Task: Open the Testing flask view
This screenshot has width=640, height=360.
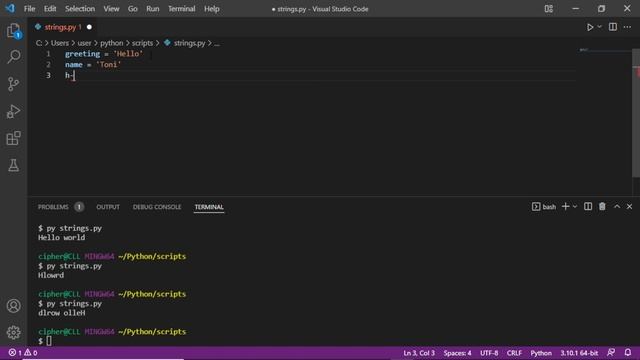Action: 13,165
